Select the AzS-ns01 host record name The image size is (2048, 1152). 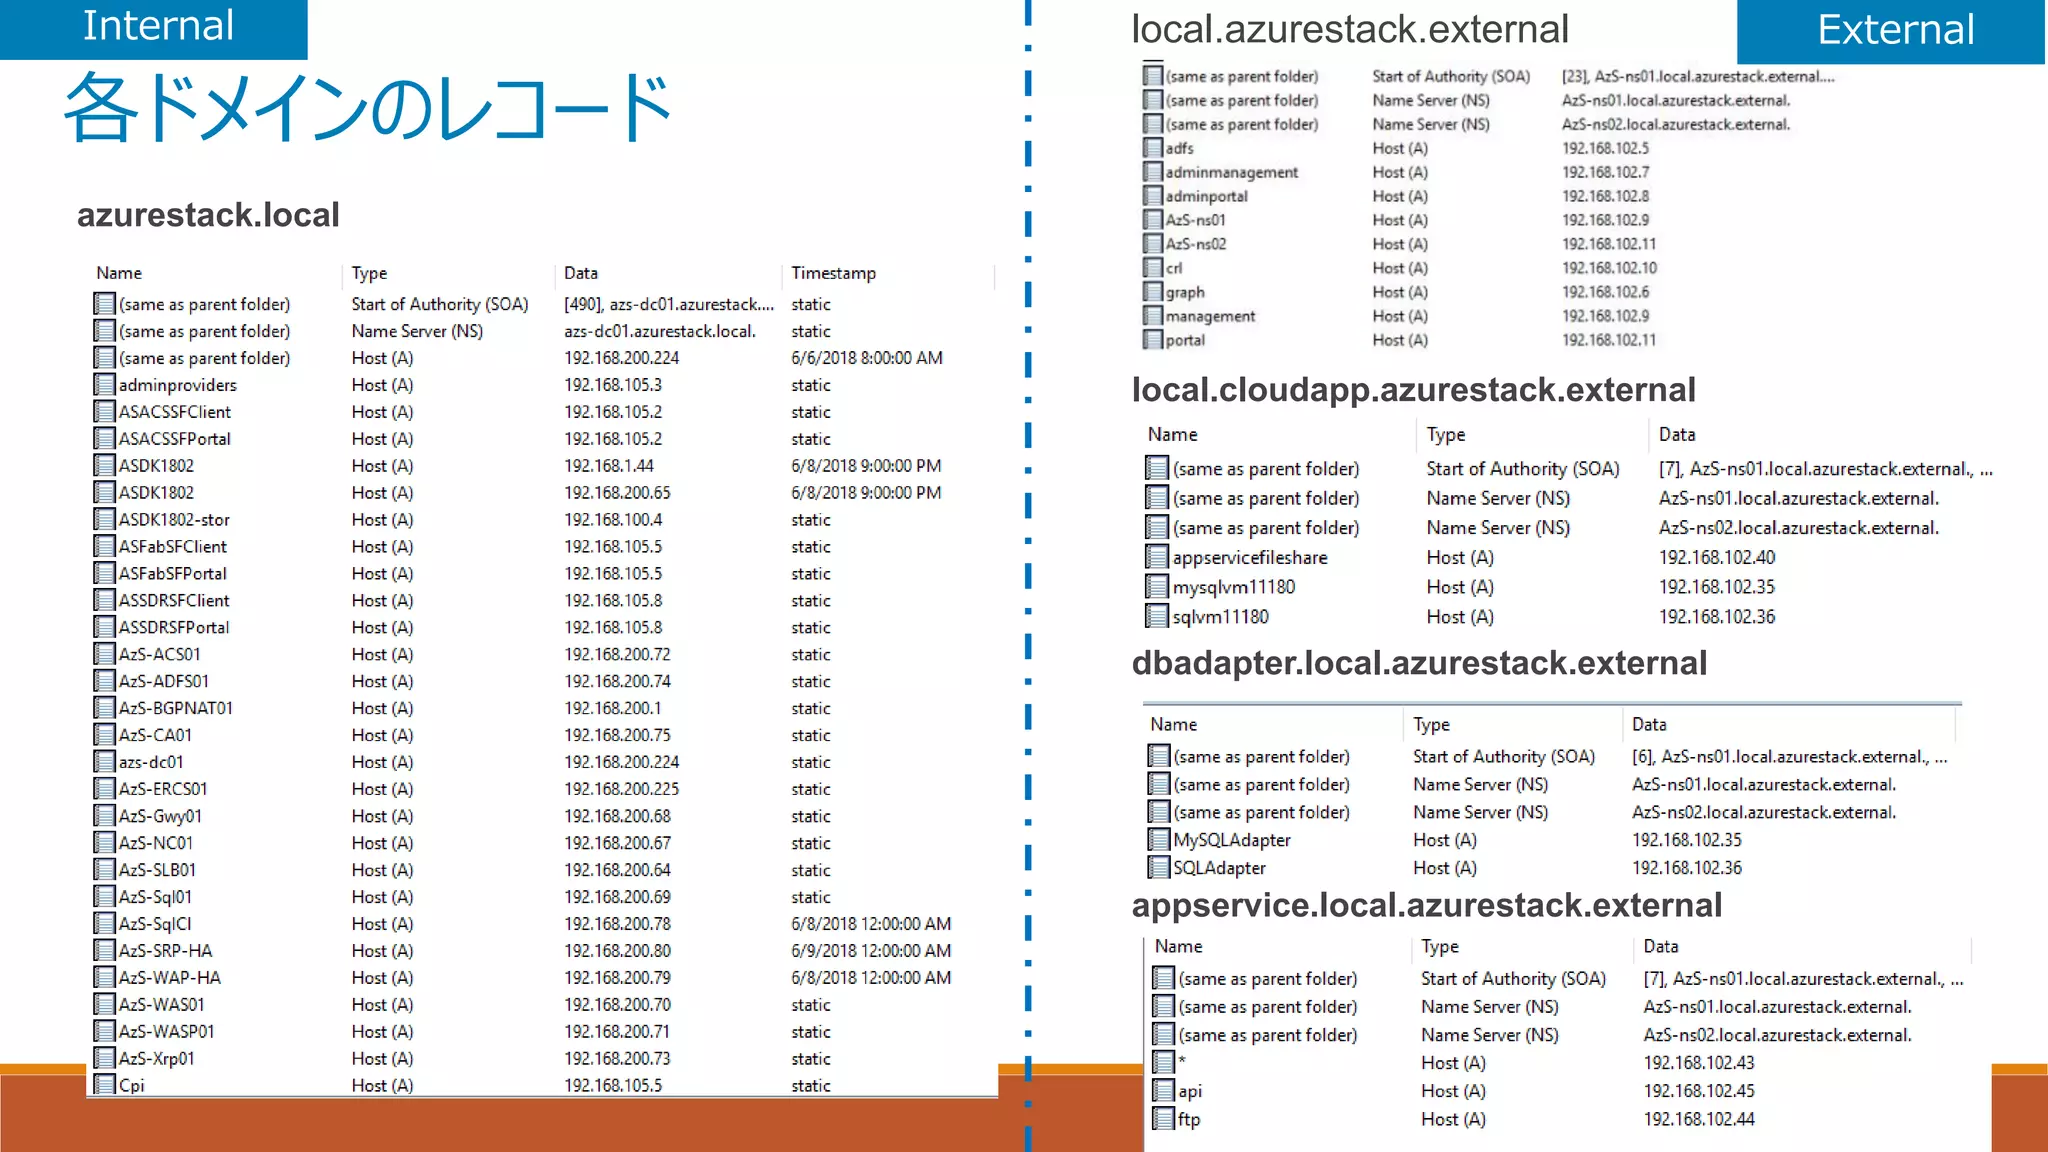tap(1195, 220)
